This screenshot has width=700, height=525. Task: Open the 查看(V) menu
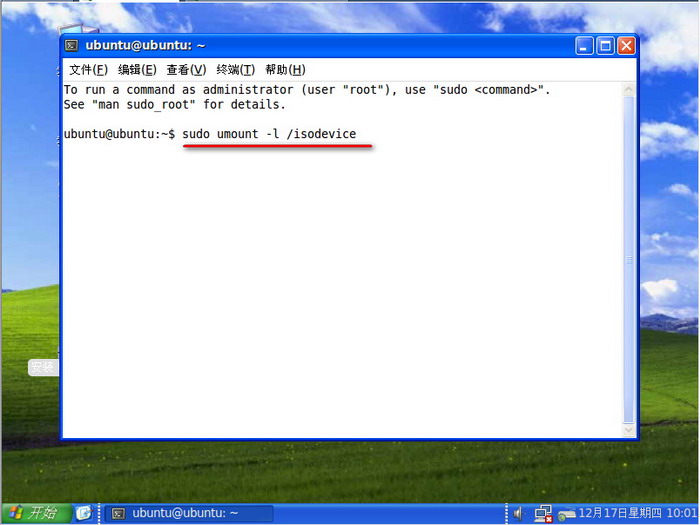(x=186, y=70)
